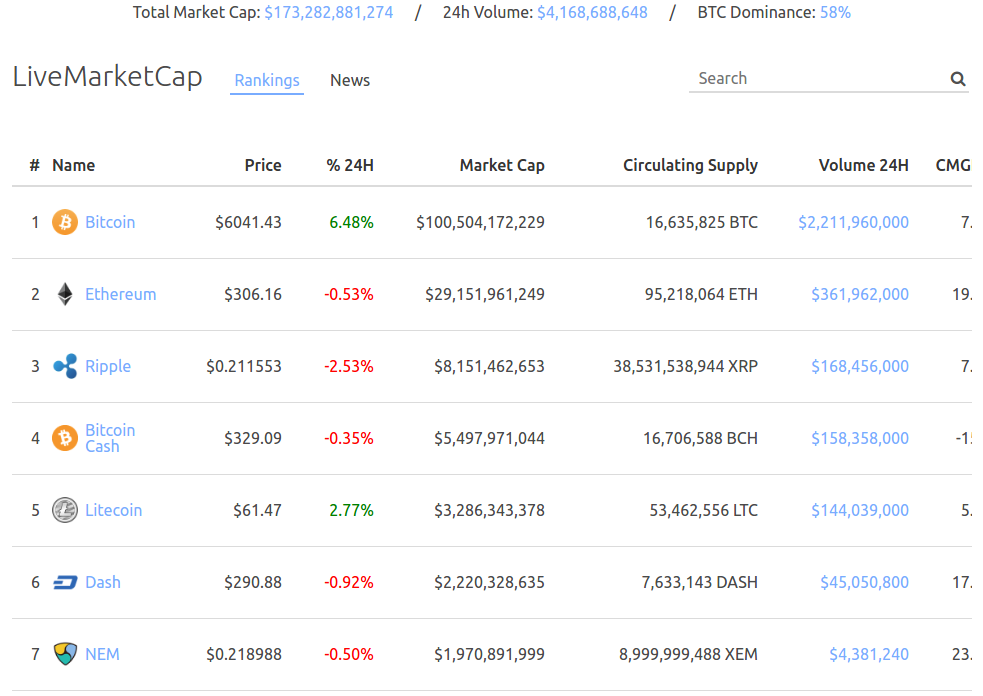Click supply 95,218,064 ETH

tap(701, 294)
